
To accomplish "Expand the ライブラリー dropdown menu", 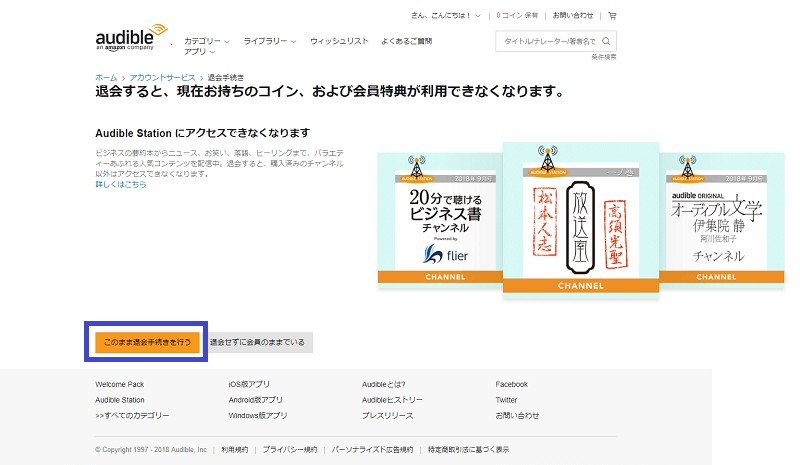I will [x=270, y=41].
